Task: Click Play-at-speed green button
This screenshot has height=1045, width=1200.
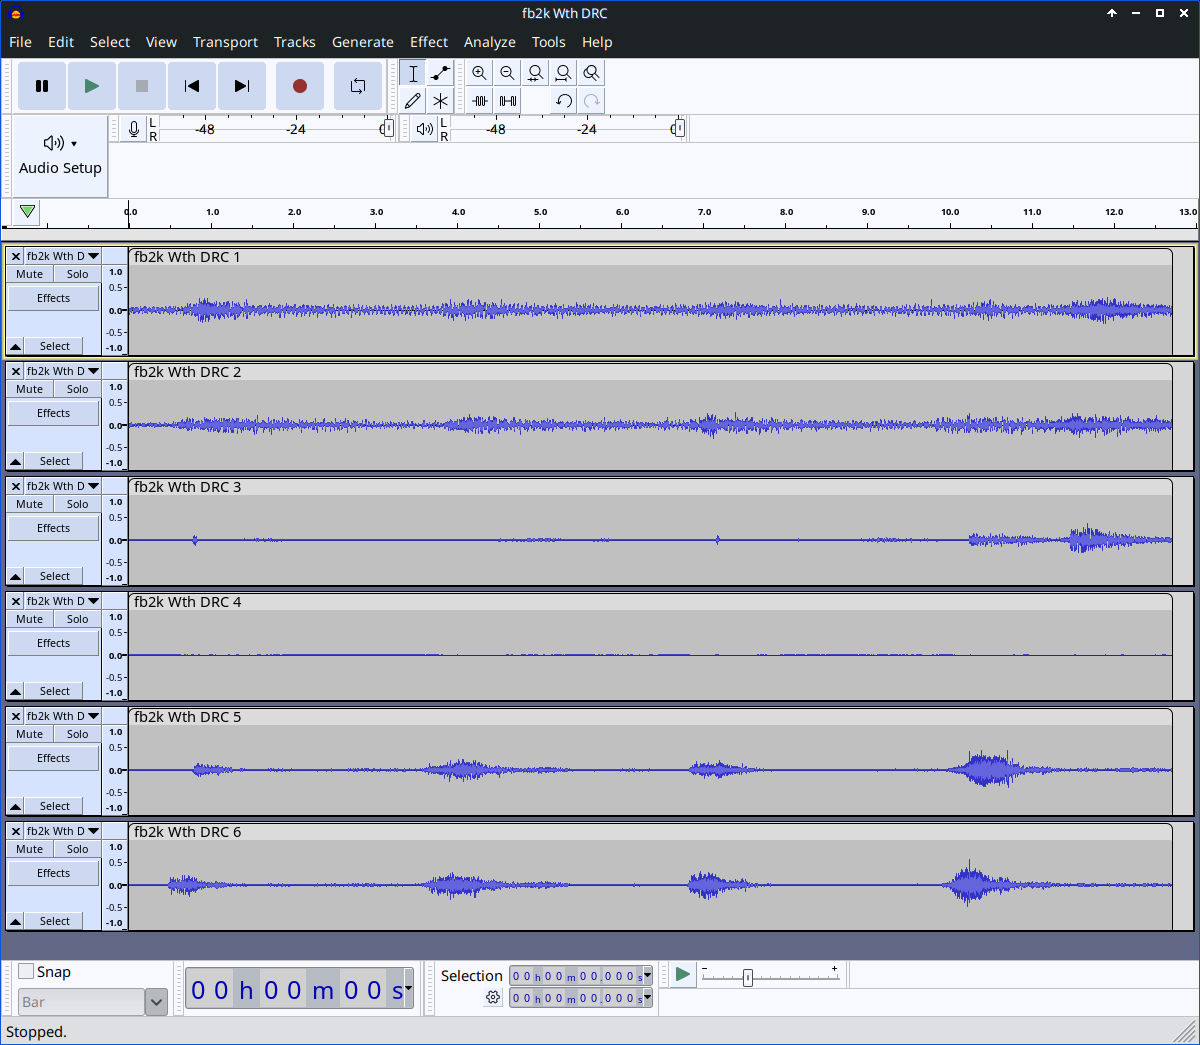Action: 682,974
